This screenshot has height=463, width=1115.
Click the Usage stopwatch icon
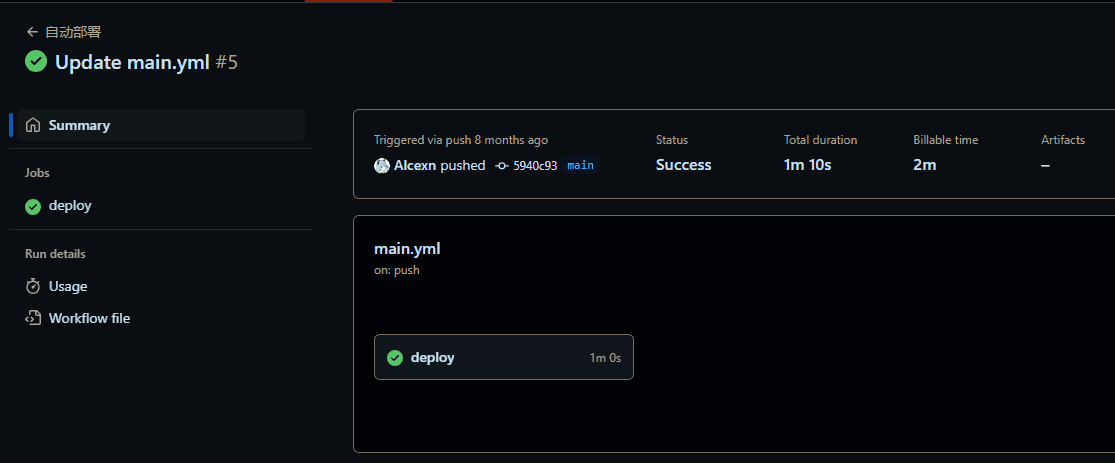point(33,287)
